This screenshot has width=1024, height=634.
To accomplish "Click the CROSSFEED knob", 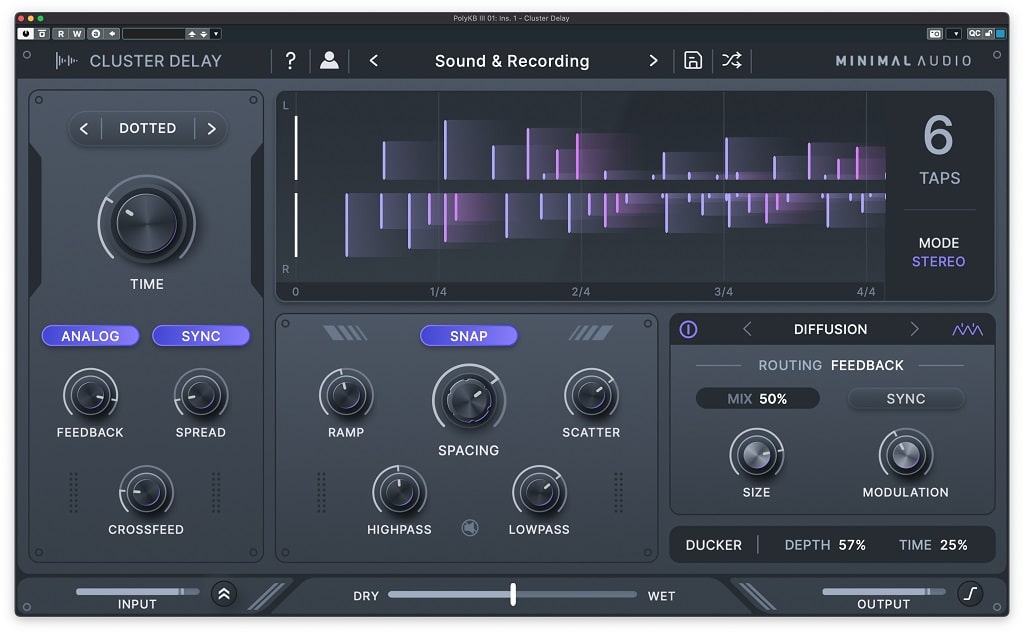I will coord(146,492).
